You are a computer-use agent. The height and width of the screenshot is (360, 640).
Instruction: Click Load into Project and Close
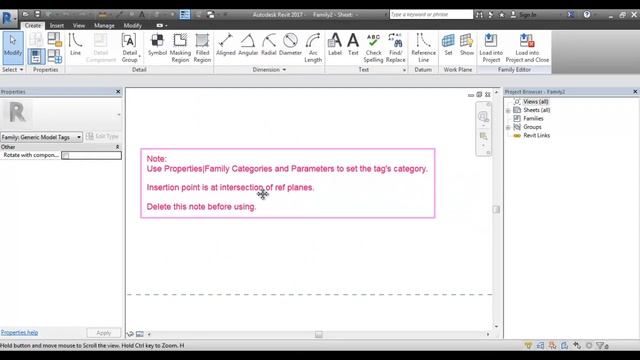point(527,48)
